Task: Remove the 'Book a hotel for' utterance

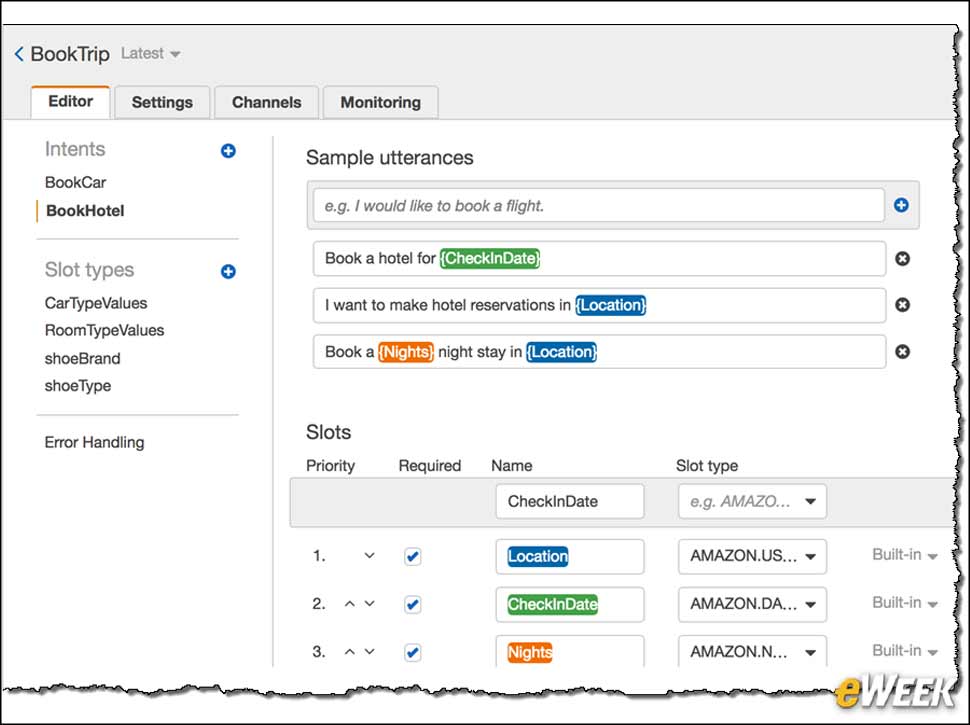Action: pos(903,259)
